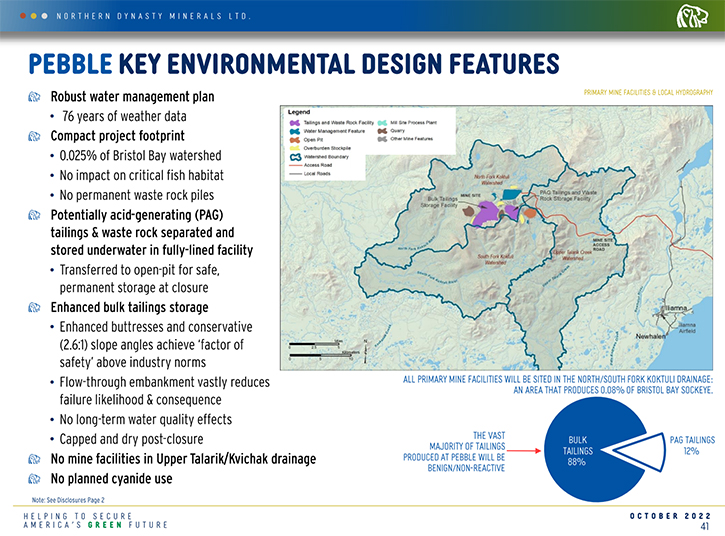The height and width of the screenshot is (536, 725).
Task: Click the yellow dot in the header
Action: (33, 16)
